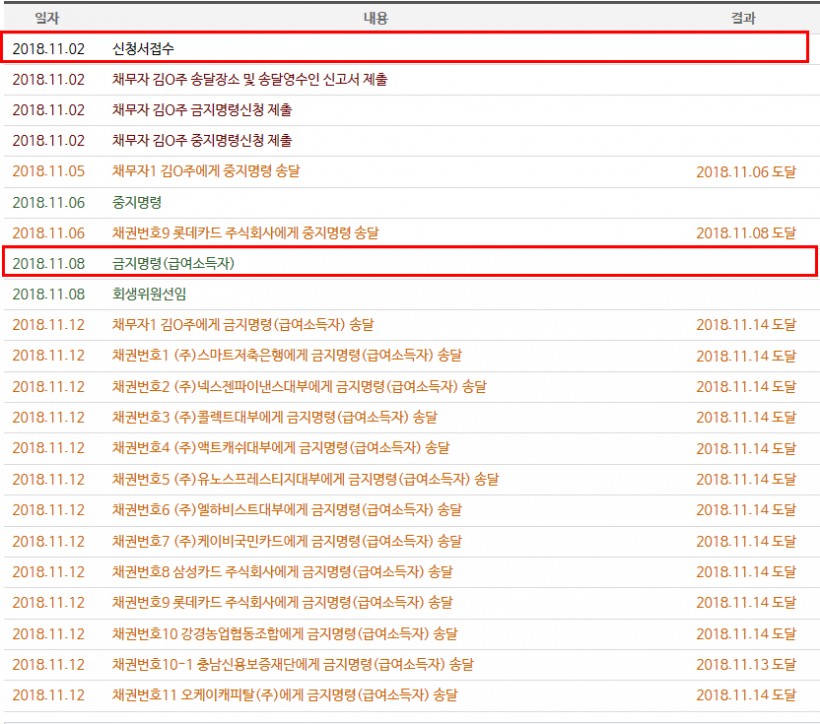The height and width of the screenshot is (724, 820).
Task: Click 채권번호9 롯데카드 주식회사에게 중지명령 송달
Action: 245,233
